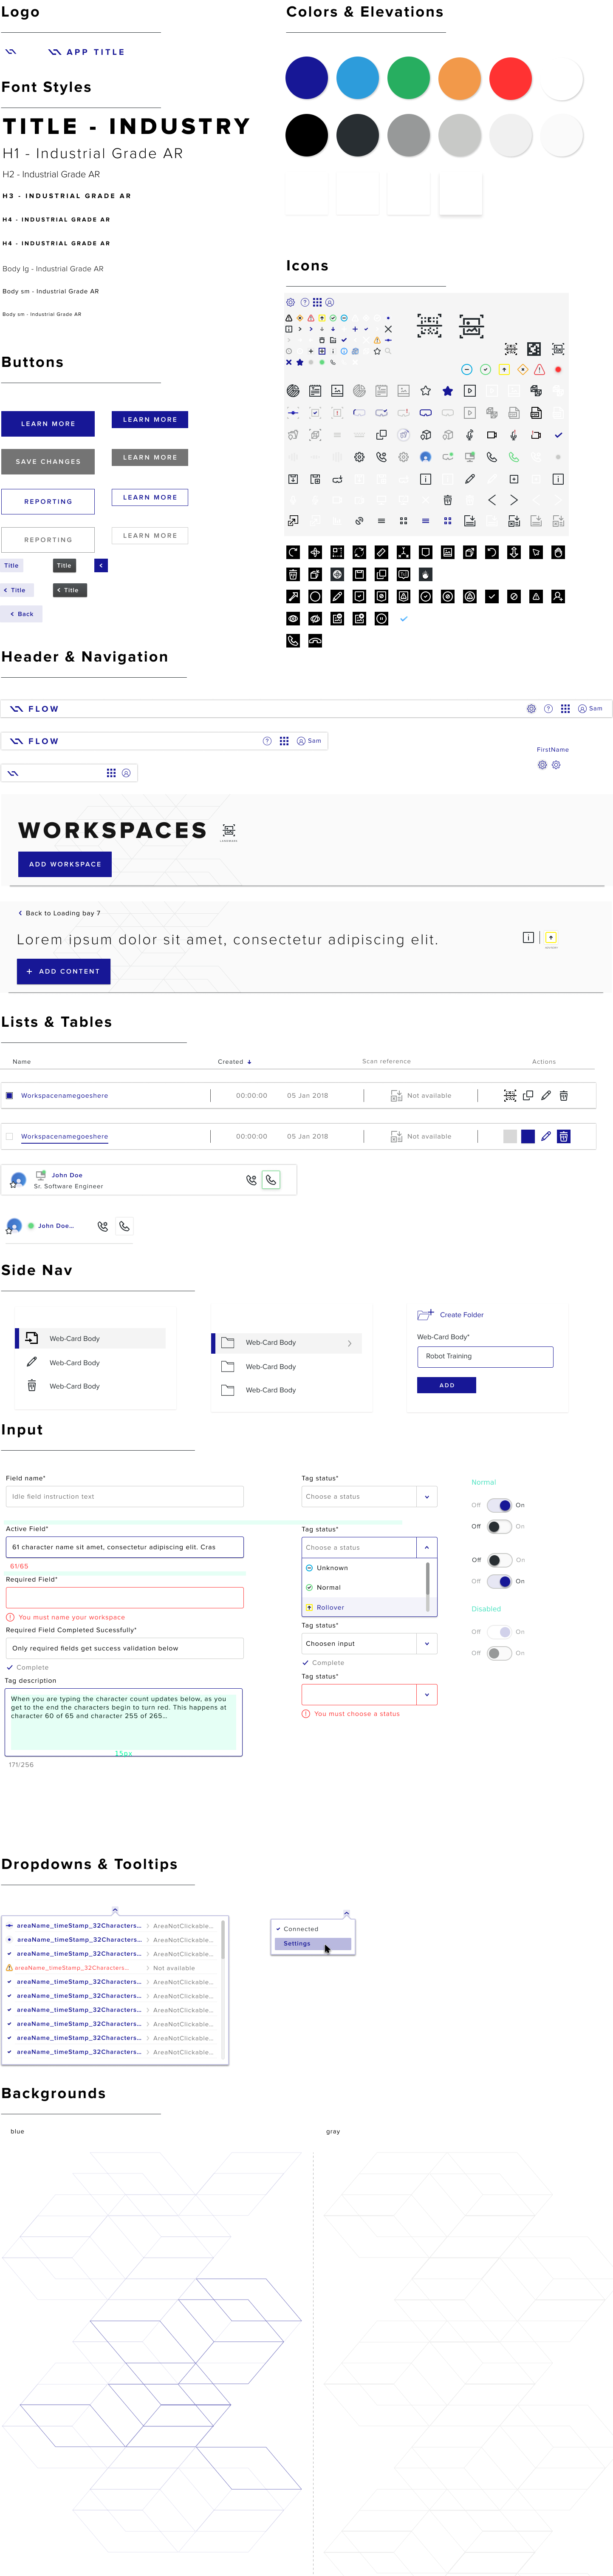Pick the orange color swatch
The width and height of the screenshot is (613, 2576).
(x=460, y=78)
